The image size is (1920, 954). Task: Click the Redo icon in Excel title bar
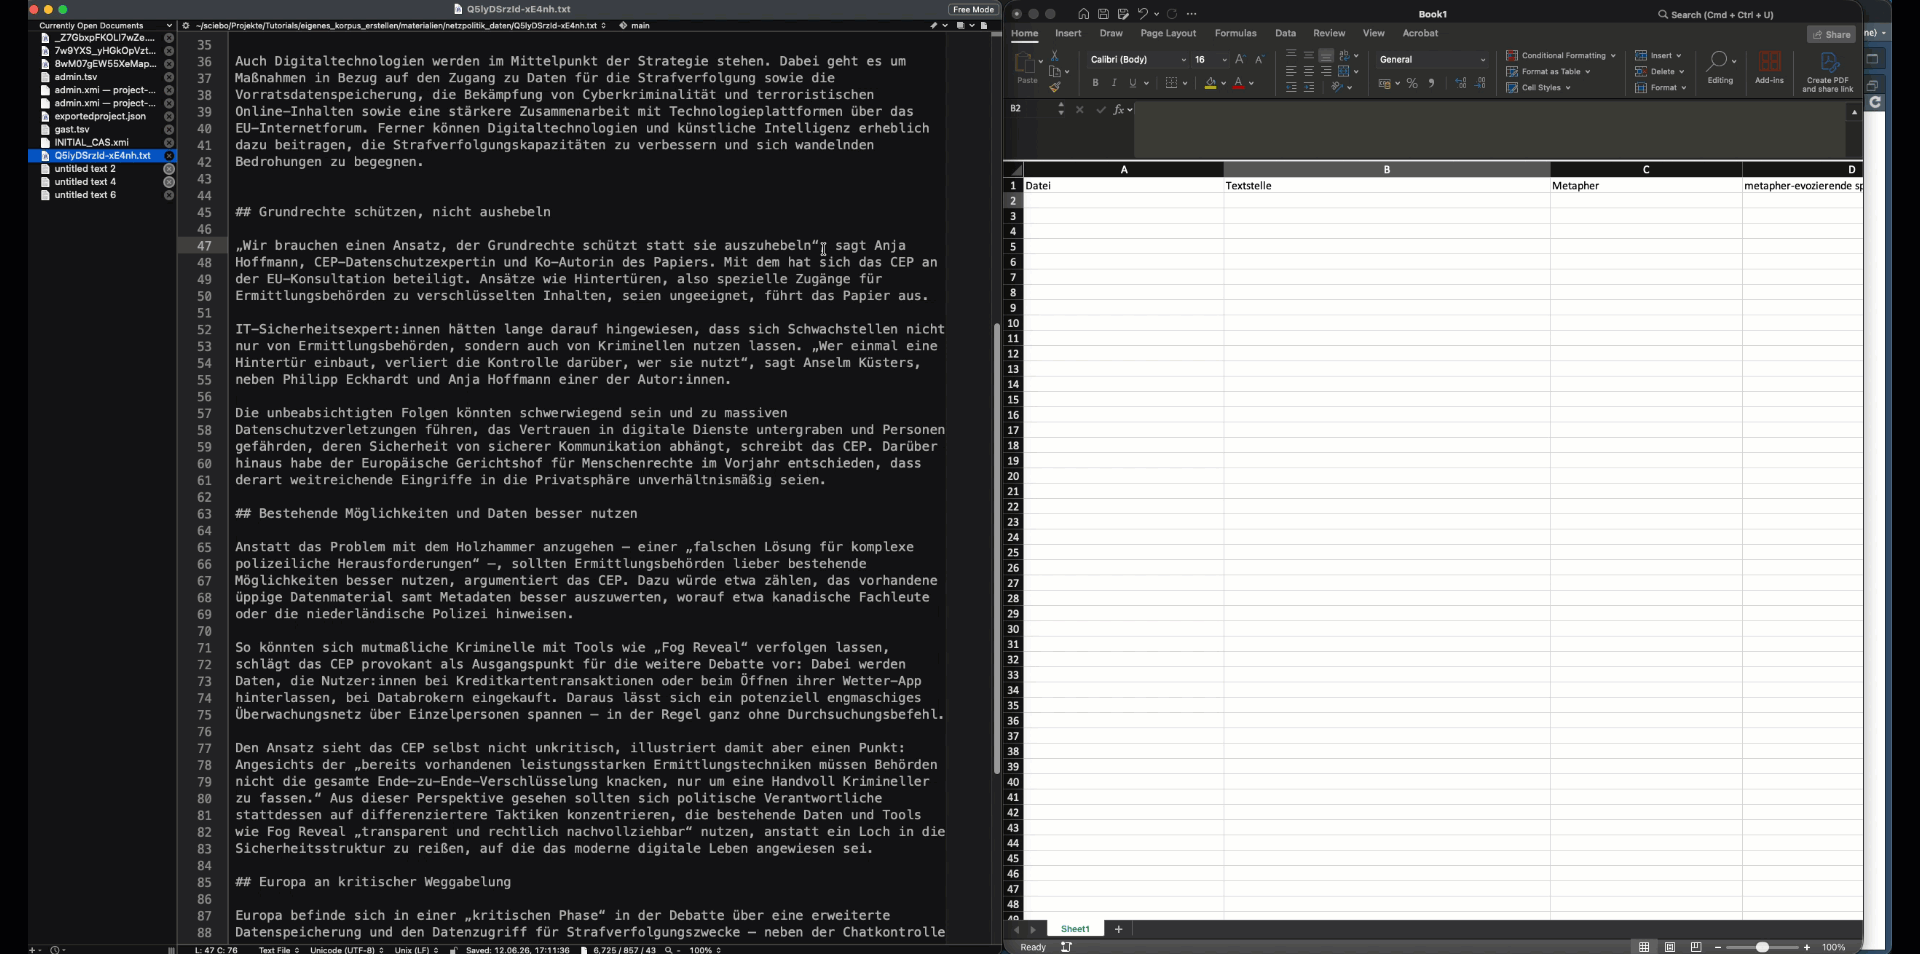(x=1171, y=14)
